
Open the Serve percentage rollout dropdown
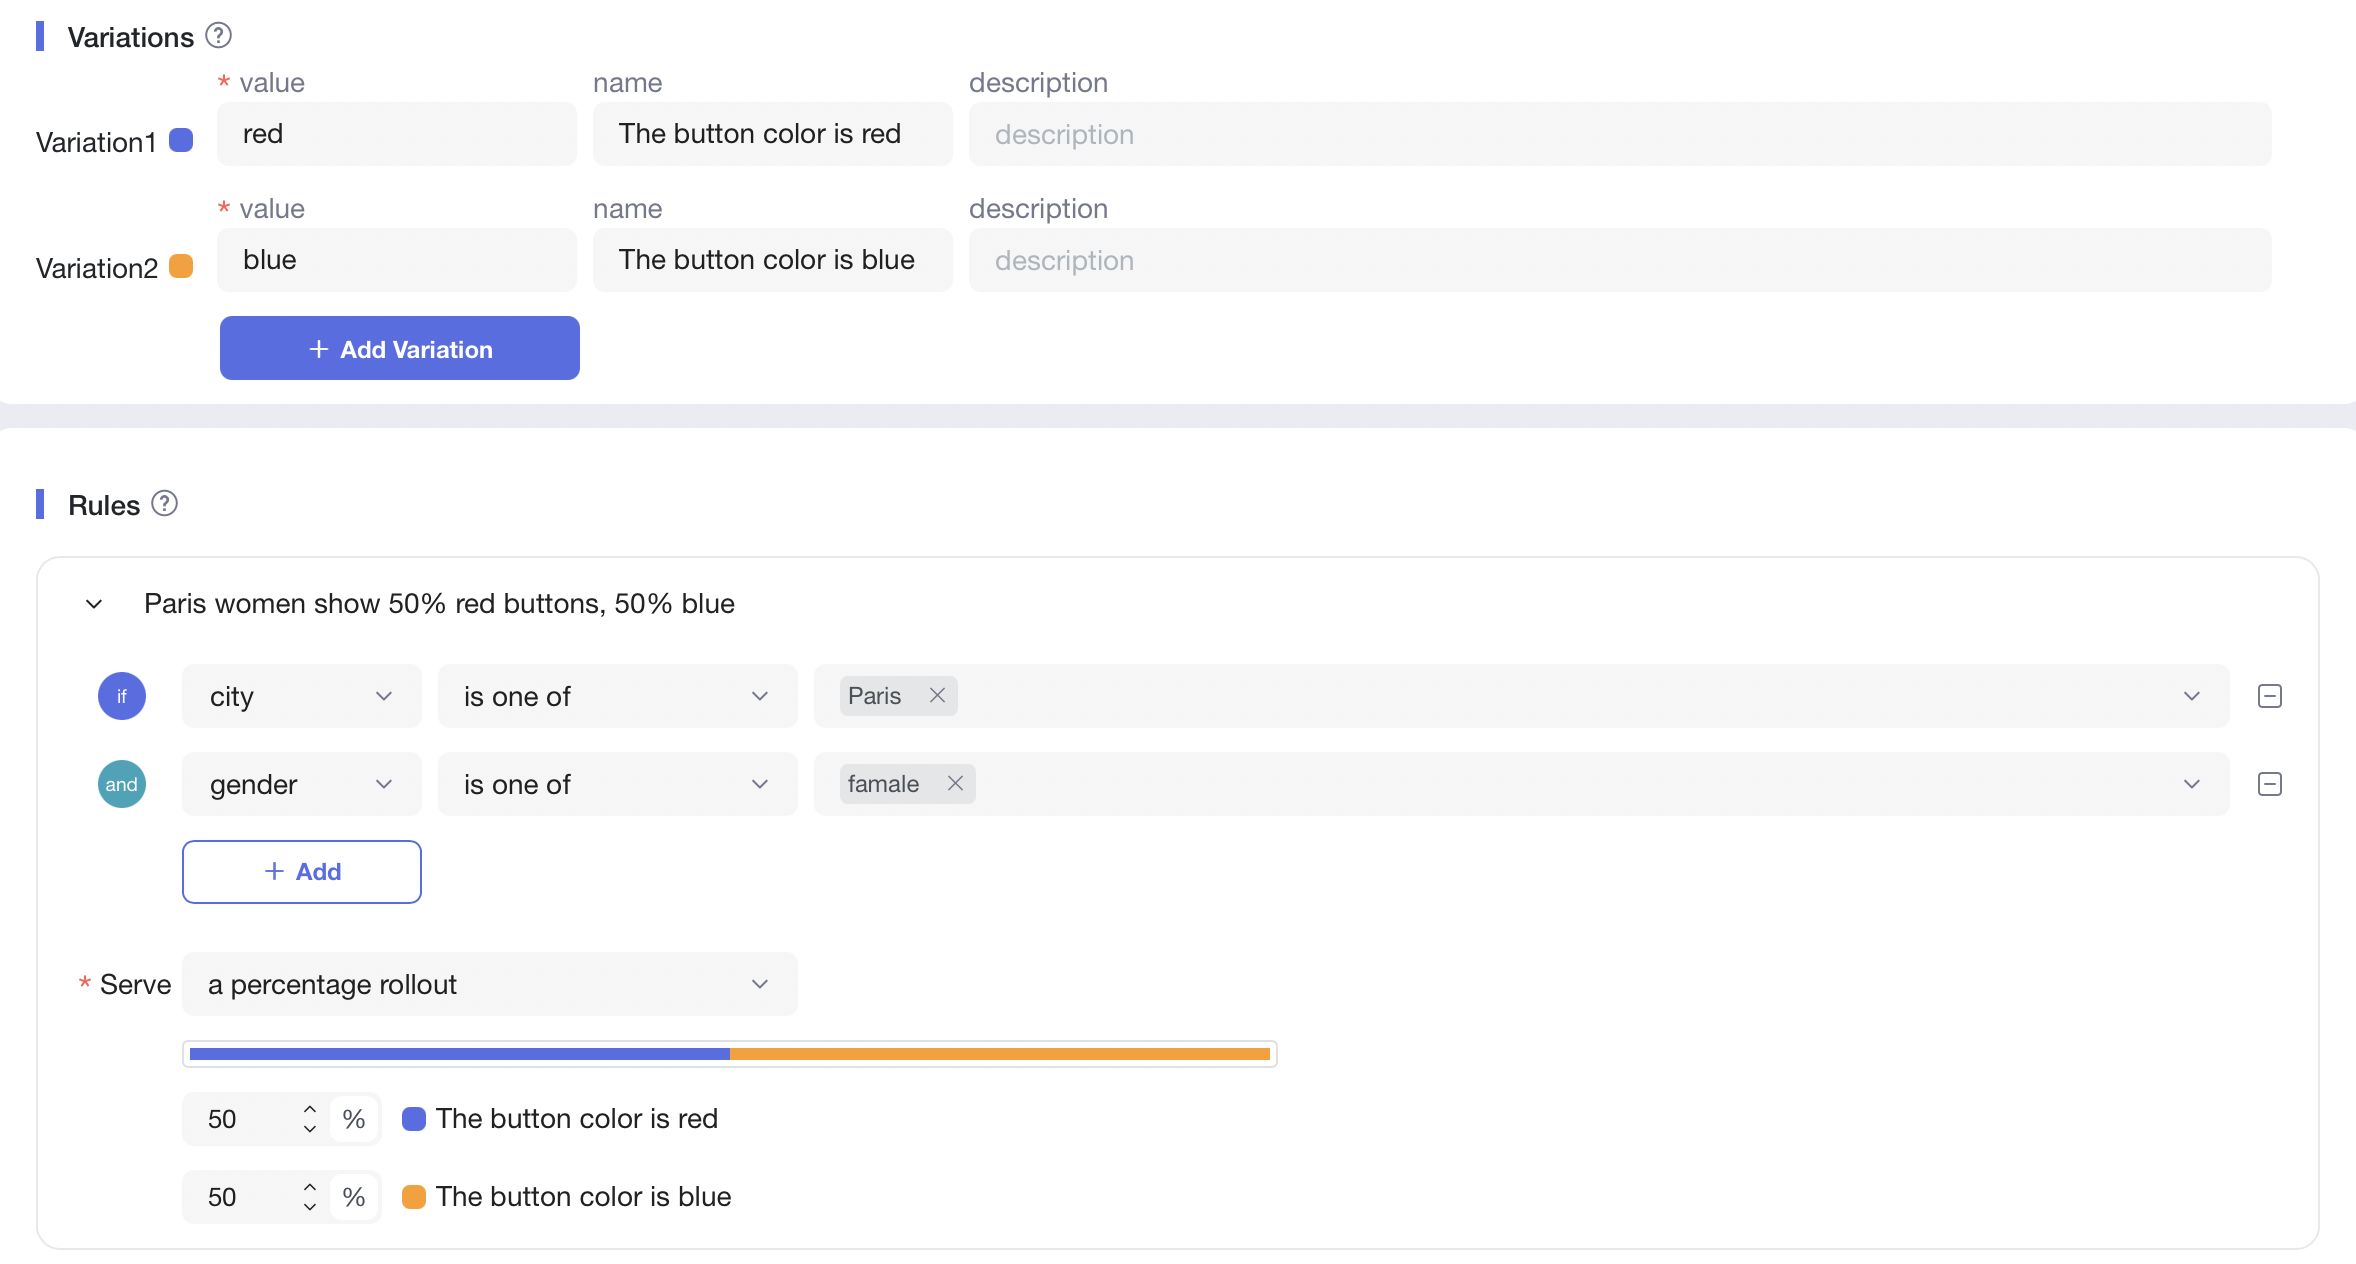[489, 984]
